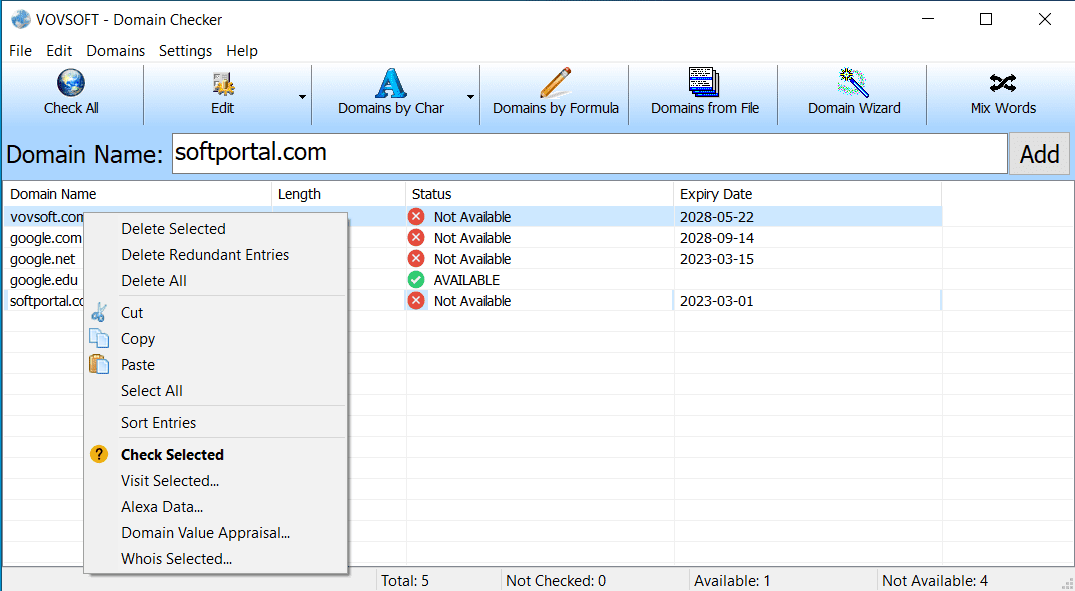Close the Domain Checker window
This screenshot has width=1075, height=591.
click(1044, 19)
